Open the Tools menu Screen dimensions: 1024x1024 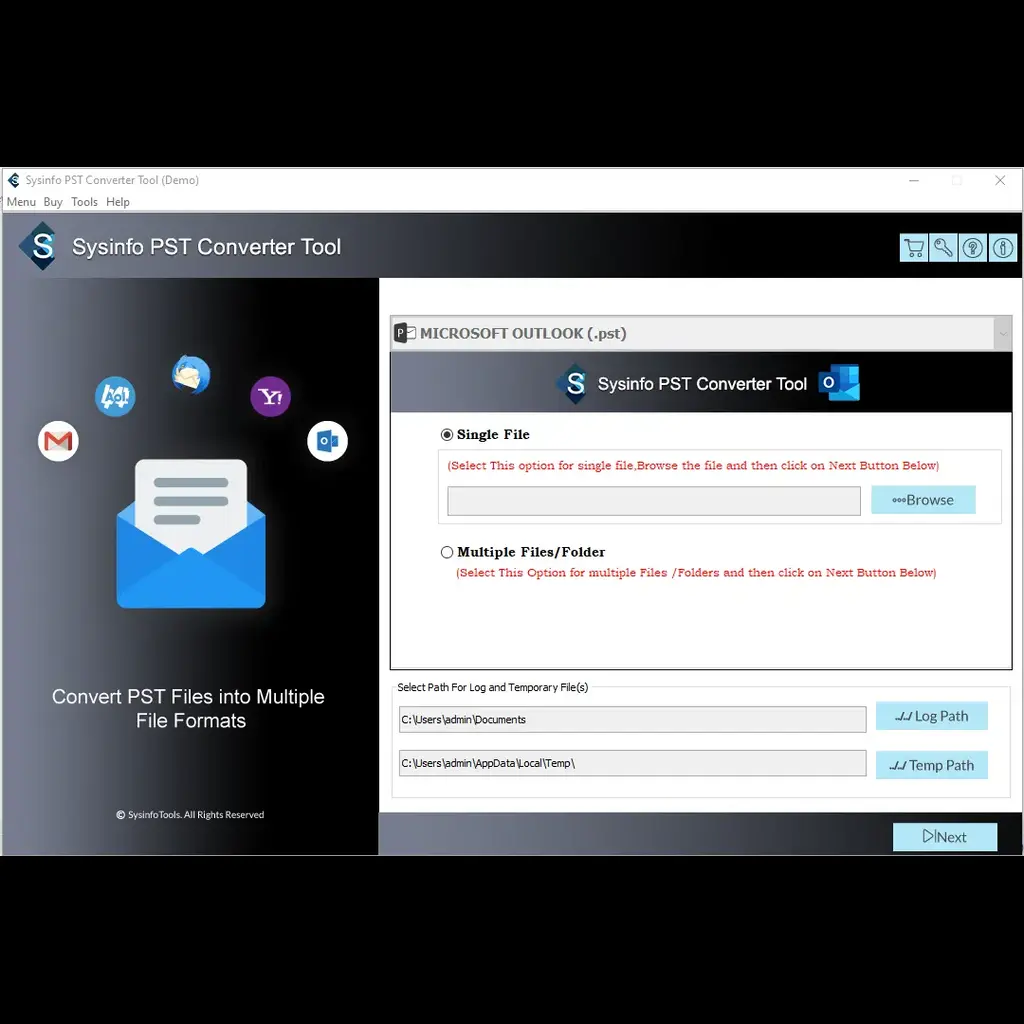(84, 202)
